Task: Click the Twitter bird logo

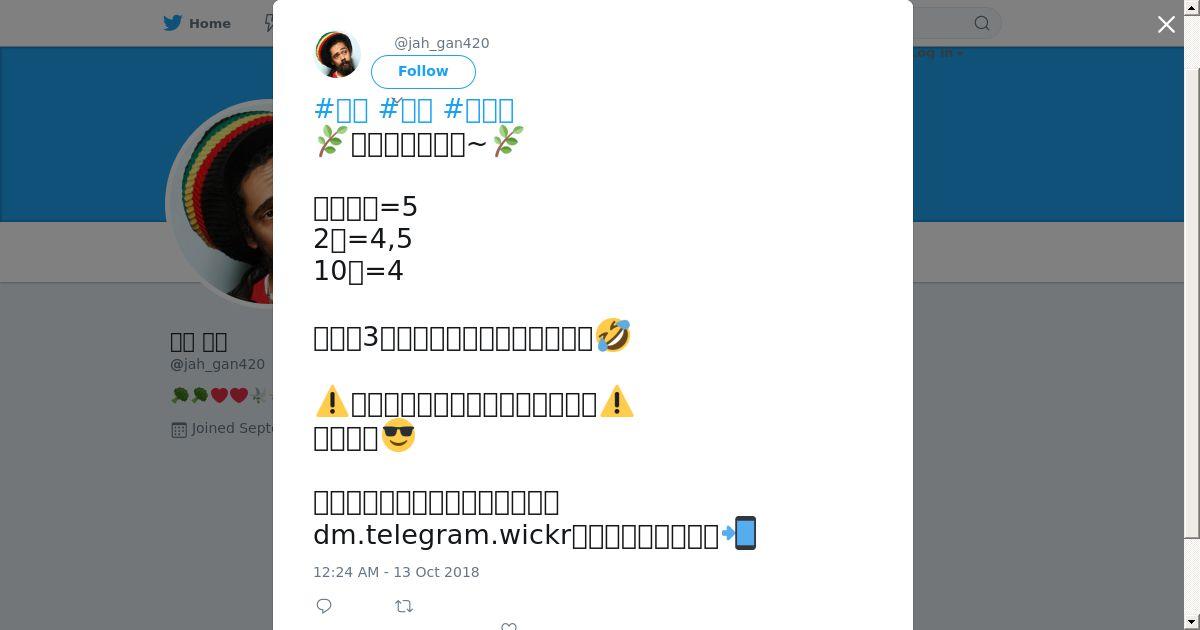Action: click(x=173, y=23)
